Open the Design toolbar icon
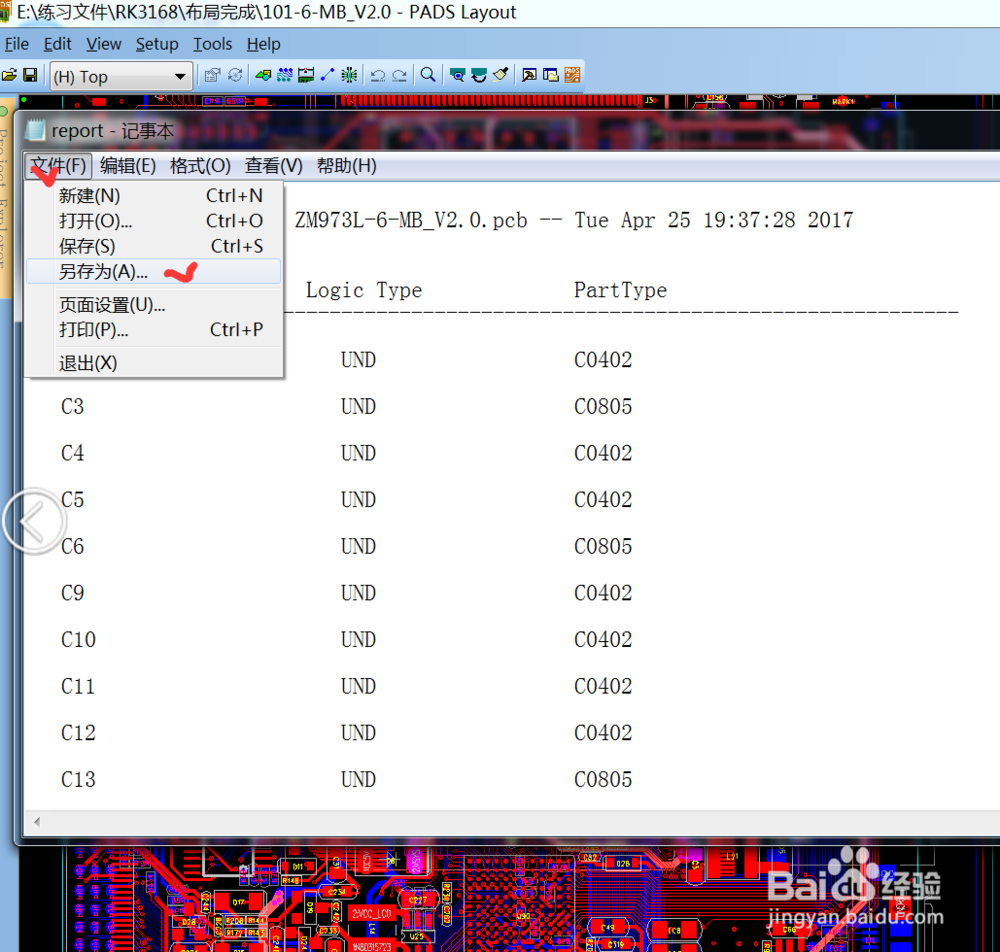This screenshot has height=952, width=1000. 284,76
